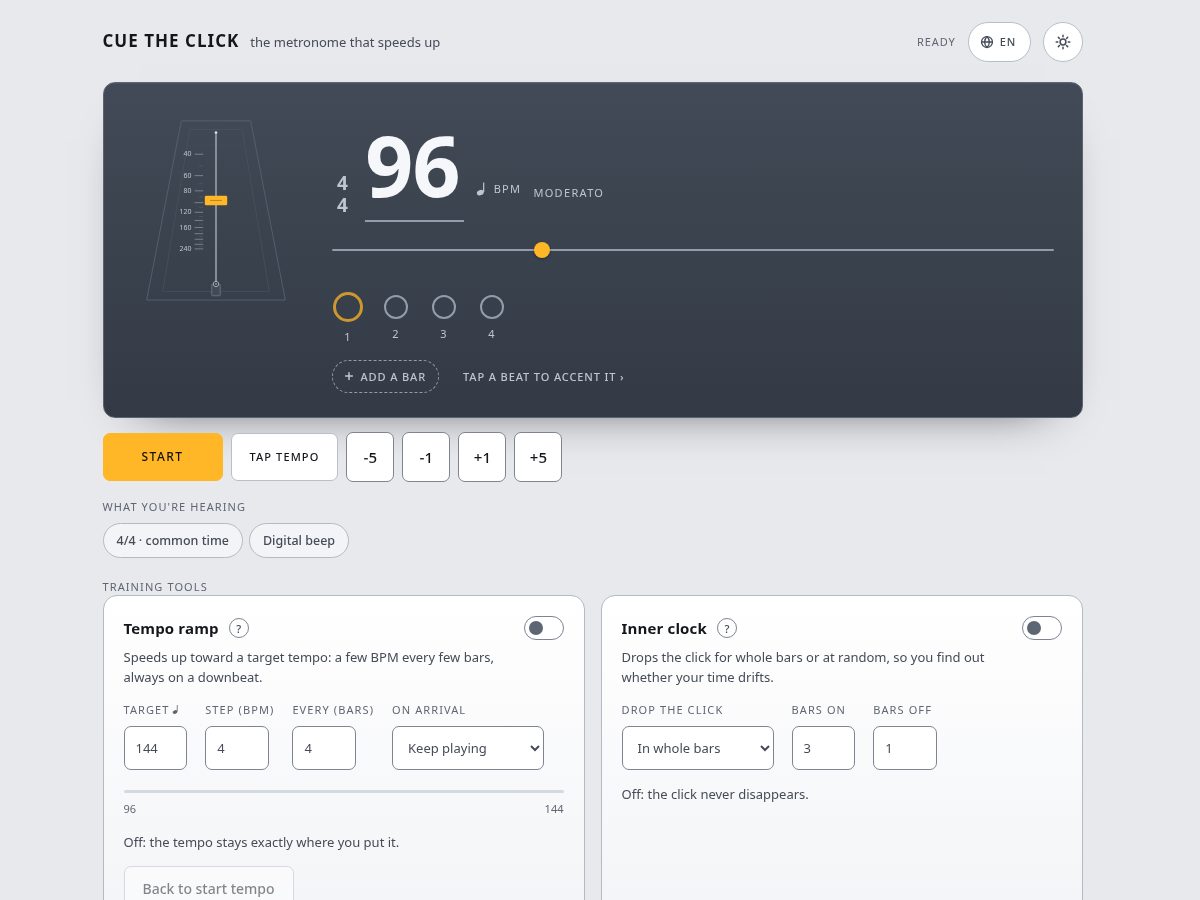Focus the Step (BPM) field

tap(237, 748)
